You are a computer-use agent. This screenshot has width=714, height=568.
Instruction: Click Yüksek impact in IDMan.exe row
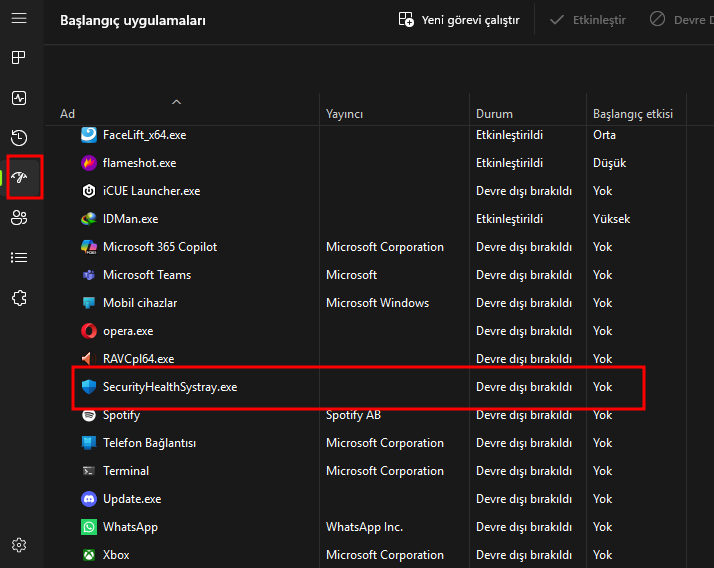pos(611,219)
